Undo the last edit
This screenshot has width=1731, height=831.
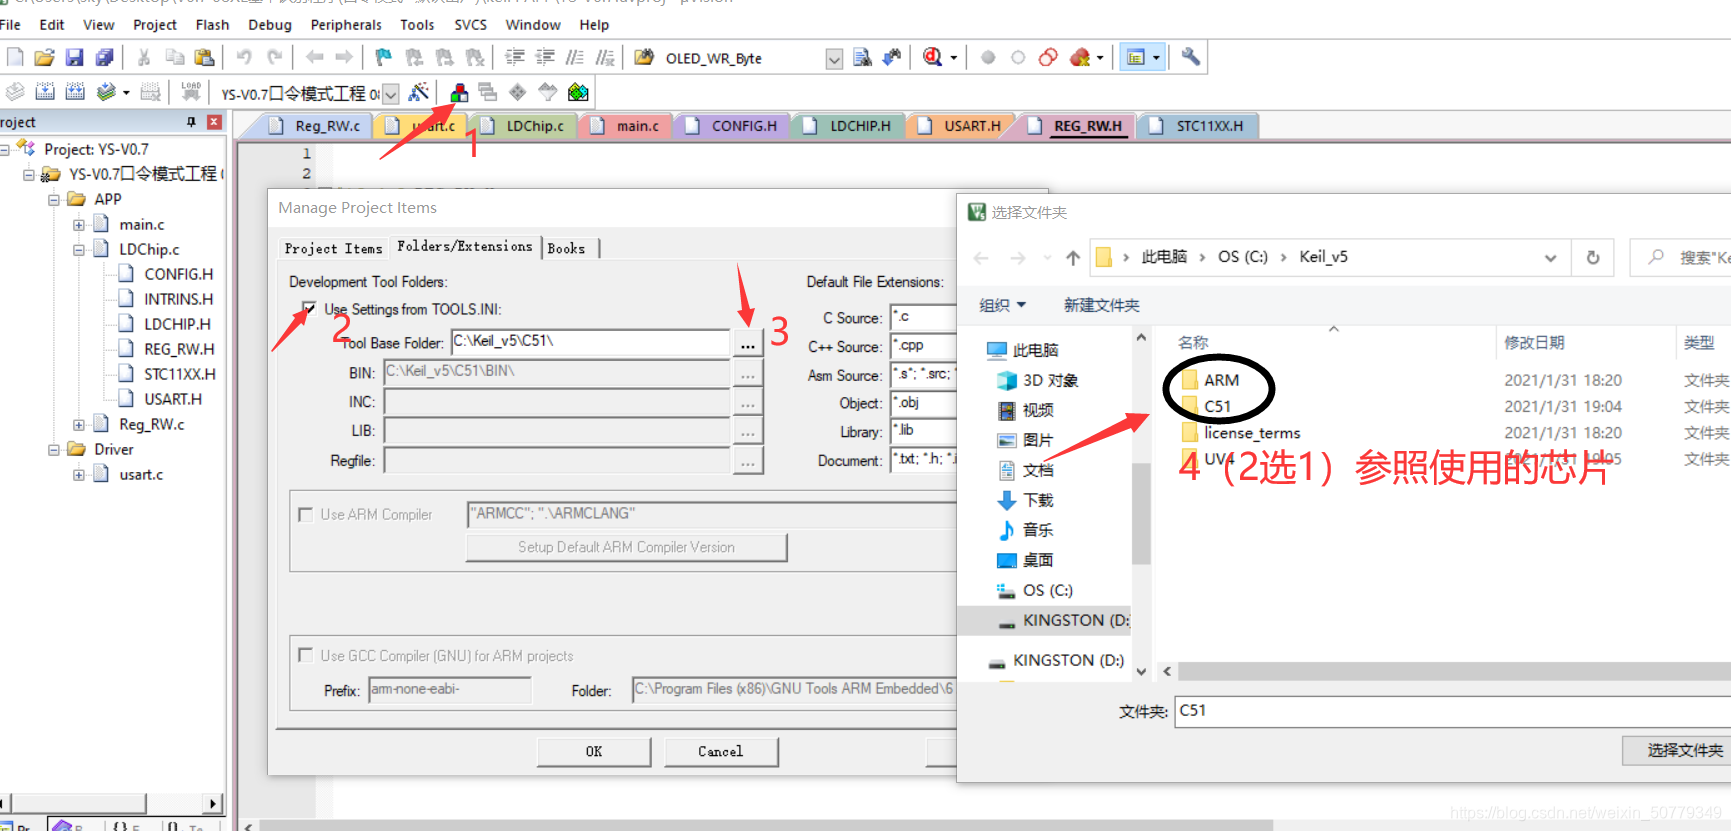pos(244,57)
